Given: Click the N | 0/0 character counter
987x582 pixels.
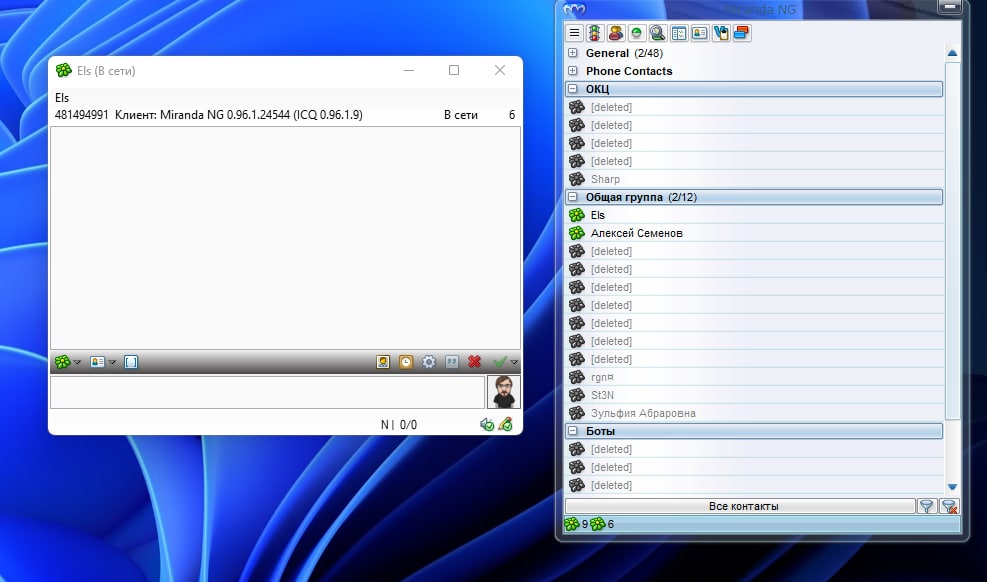Looking at the screenshot, I should coord(398,425).
